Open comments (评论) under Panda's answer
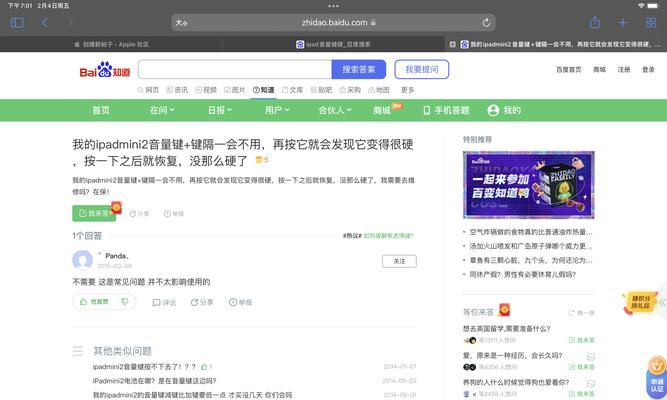 click(x=164, y=302)
